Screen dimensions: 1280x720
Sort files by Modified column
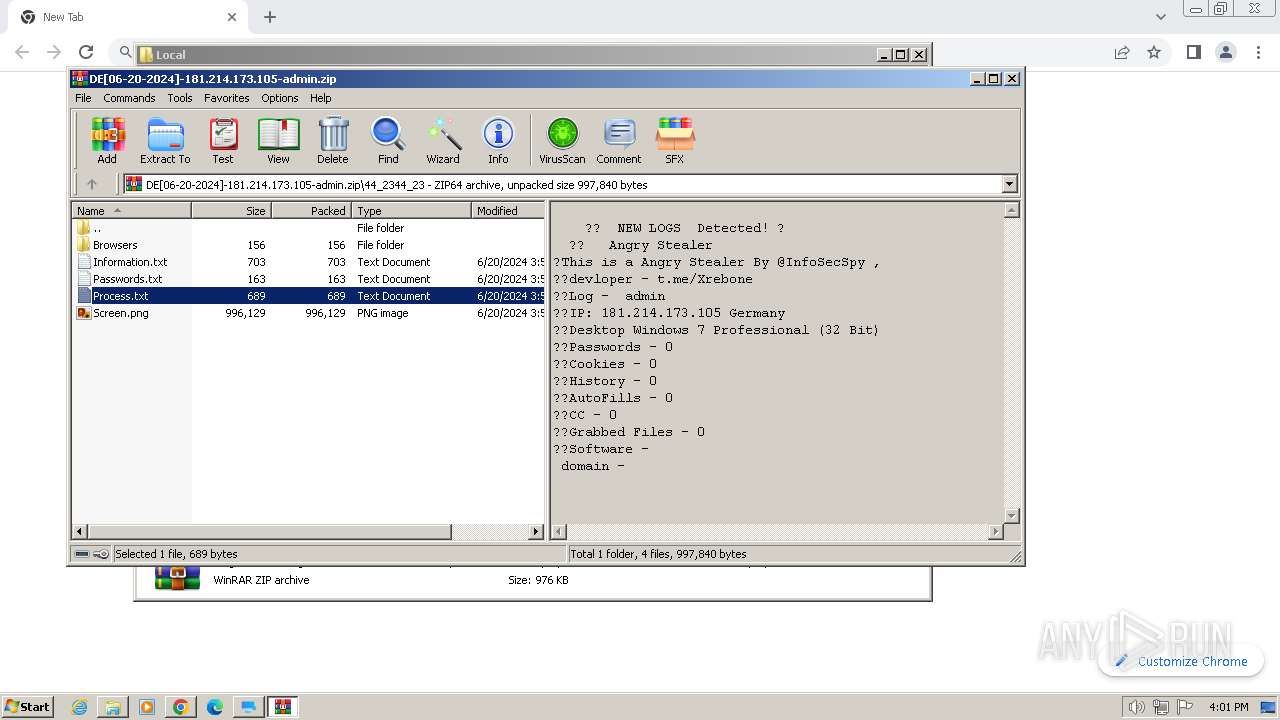508,211
